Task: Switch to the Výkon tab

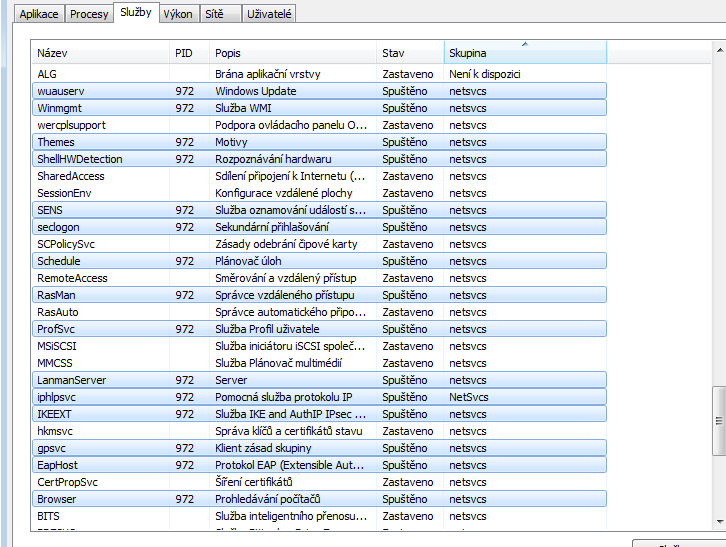Action: (178, 14)
